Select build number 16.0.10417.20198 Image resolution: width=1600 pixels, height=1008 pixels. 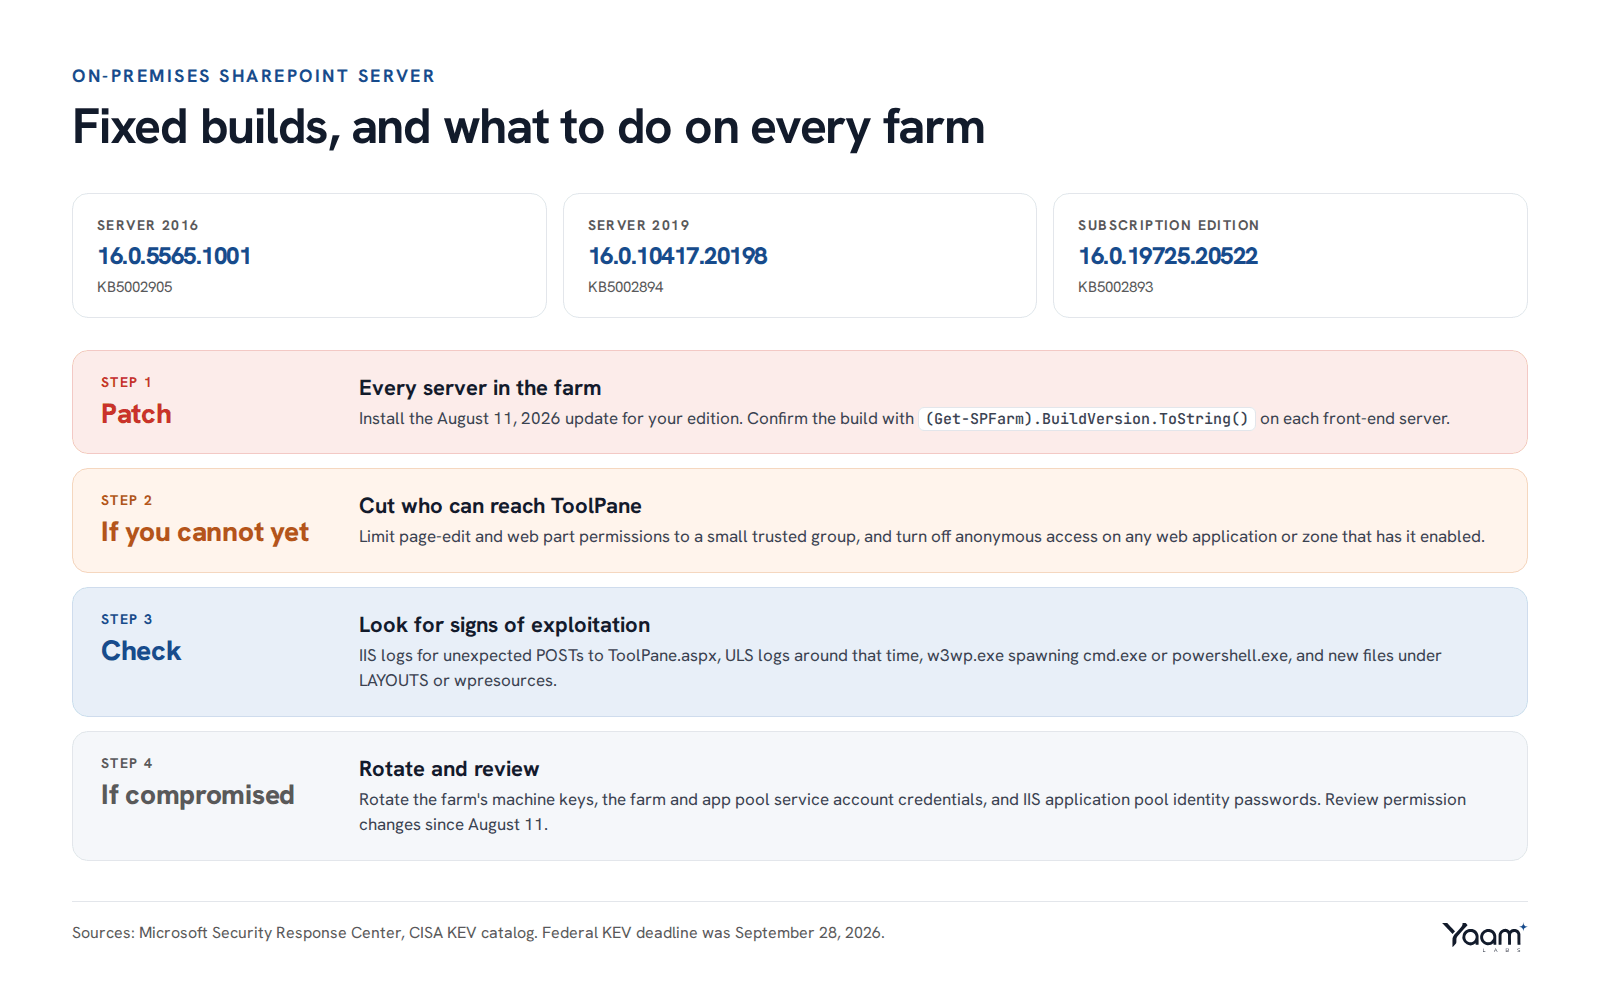[x=678, y=256]
